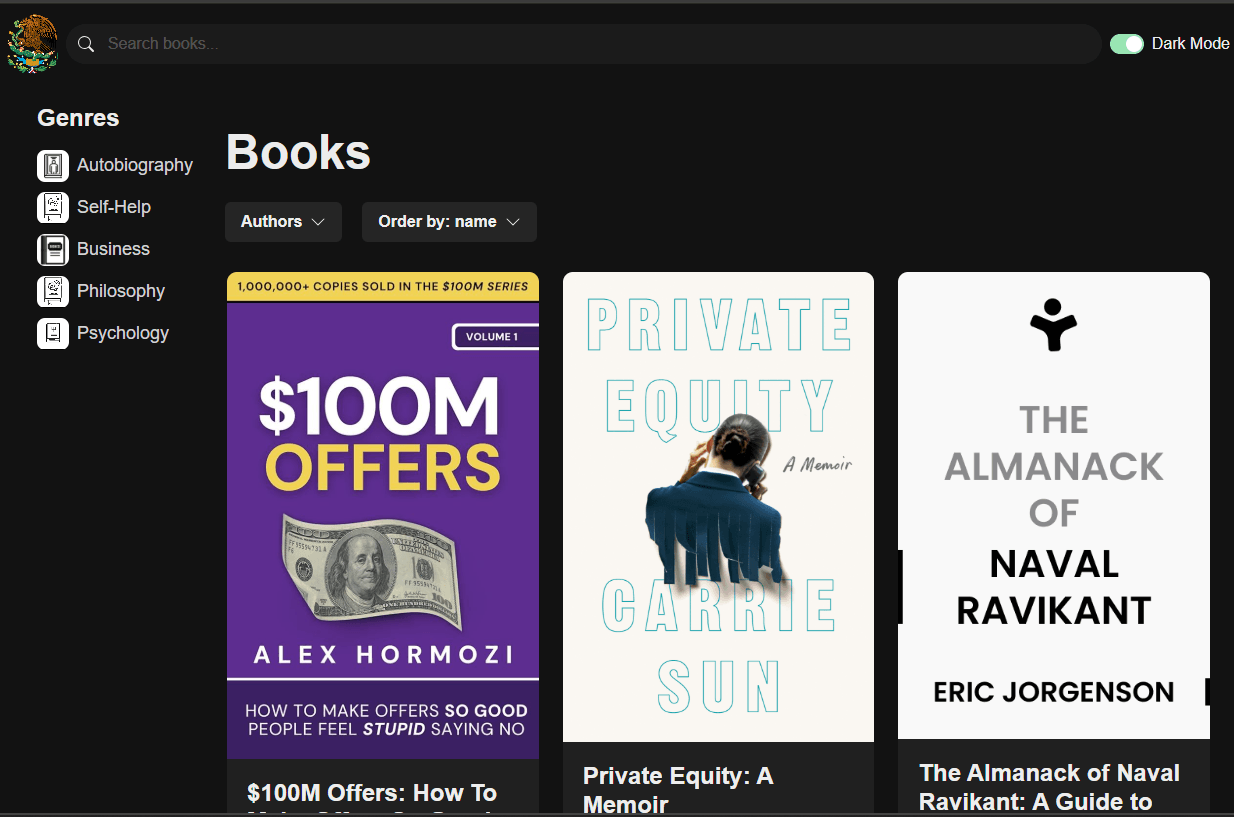The height and width of the screenshot is (817, 1234).
Task: Open the Philosophy genre label
Action: point(121,291)
